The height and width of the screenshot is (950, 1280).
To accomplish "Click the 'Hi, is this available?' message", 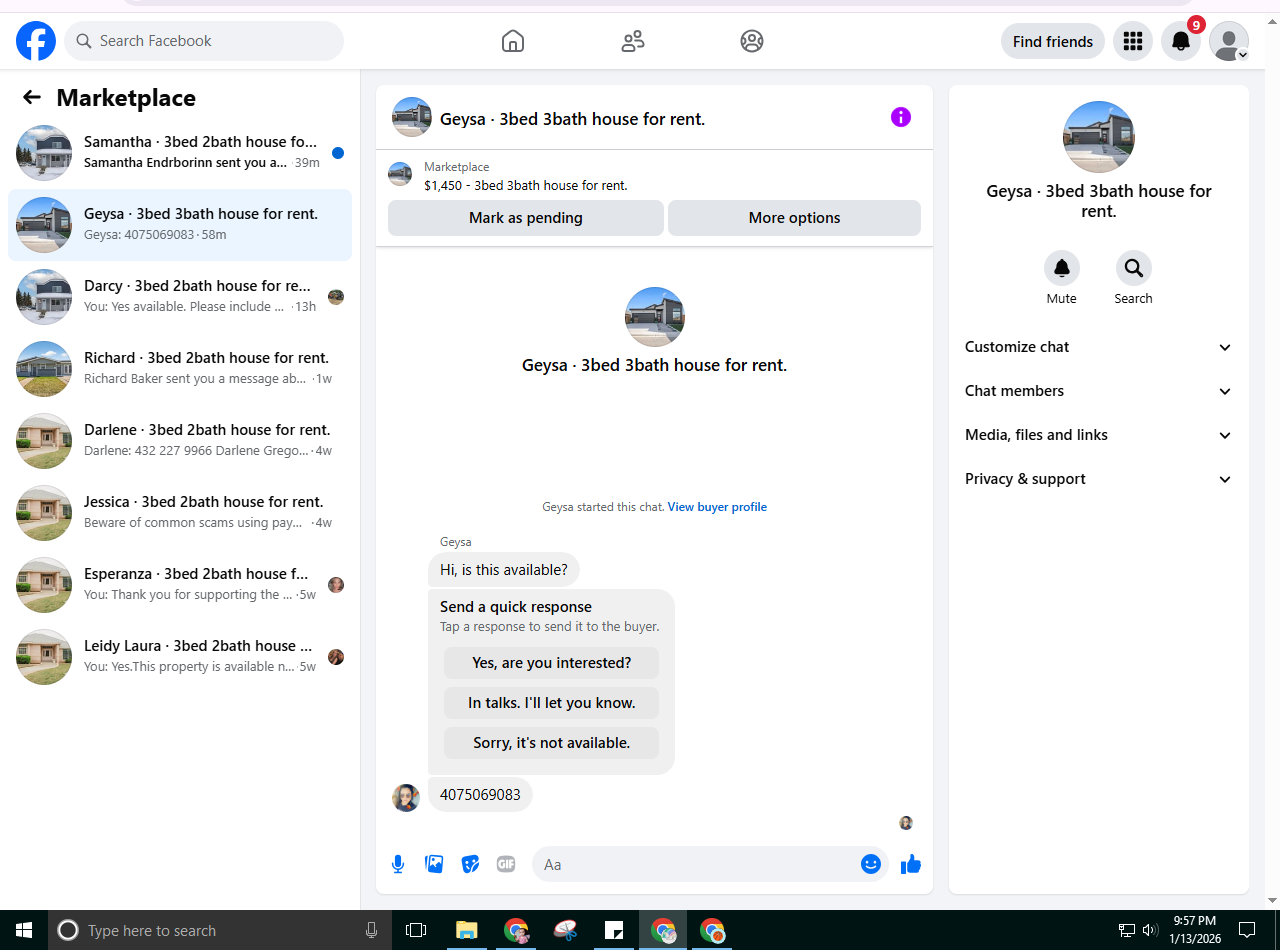I will pyautogui.click(x=504, y=570).
